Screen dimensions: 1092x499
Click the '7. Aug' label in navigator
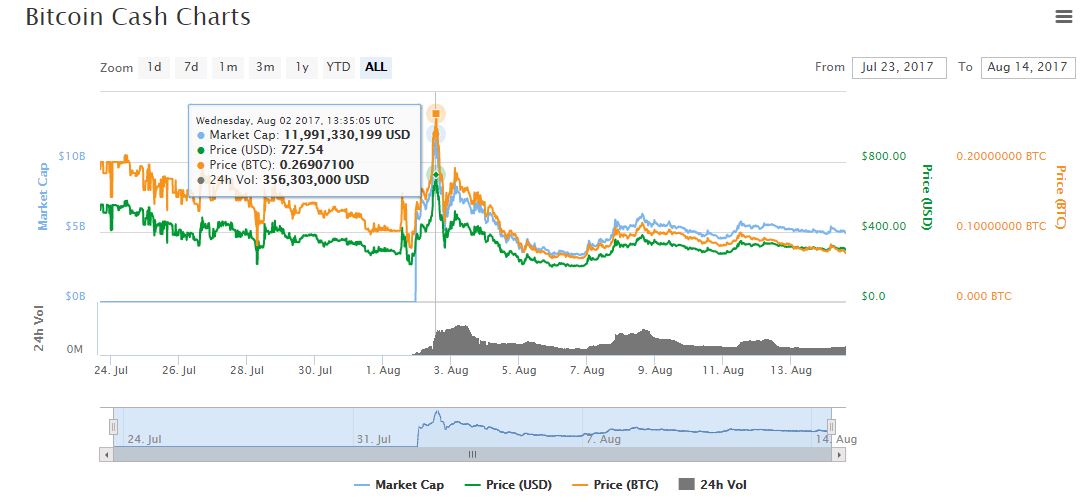(604, 439)
